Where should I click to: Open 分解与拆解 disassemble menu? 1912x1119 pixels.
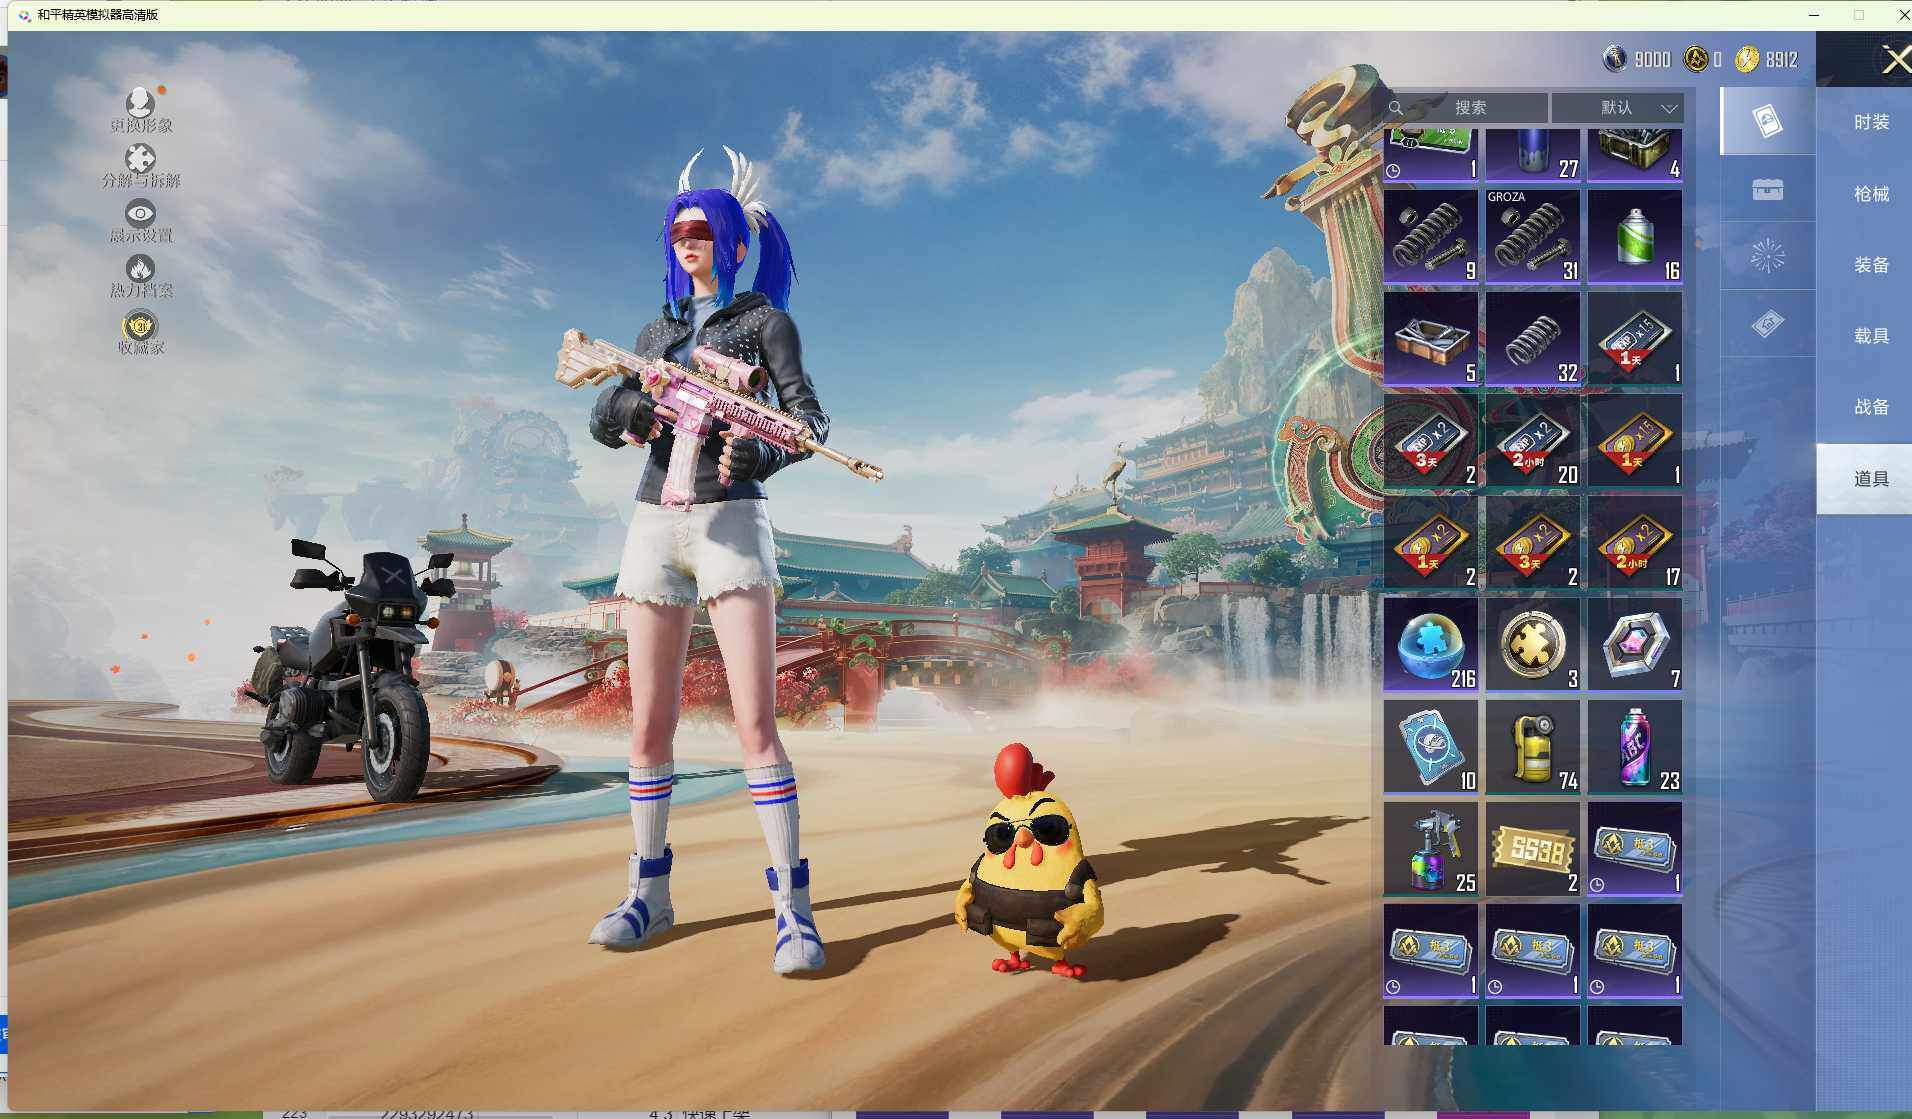140,166
